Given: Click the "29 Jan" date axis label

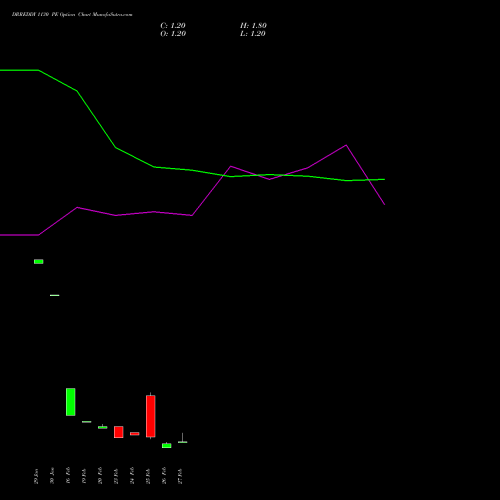Looking at the screenshot, I should [36, 476].
